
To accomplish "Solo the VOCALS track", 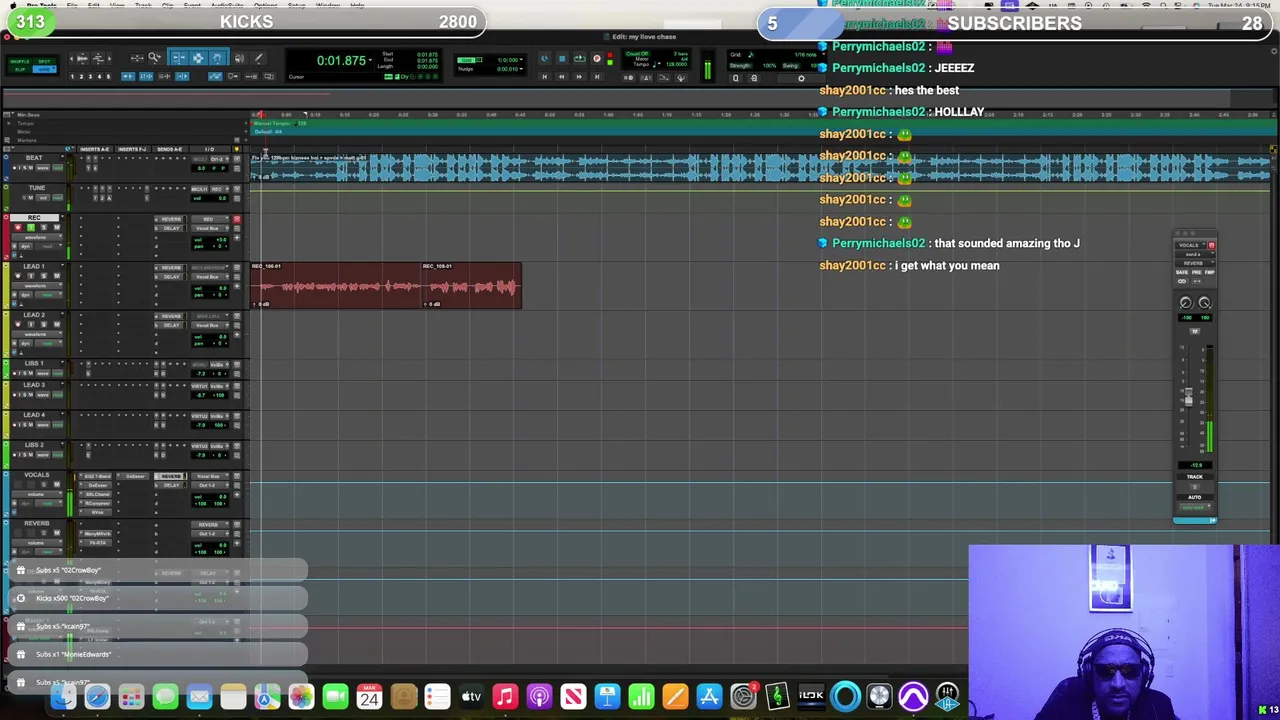I will point(44,484).
